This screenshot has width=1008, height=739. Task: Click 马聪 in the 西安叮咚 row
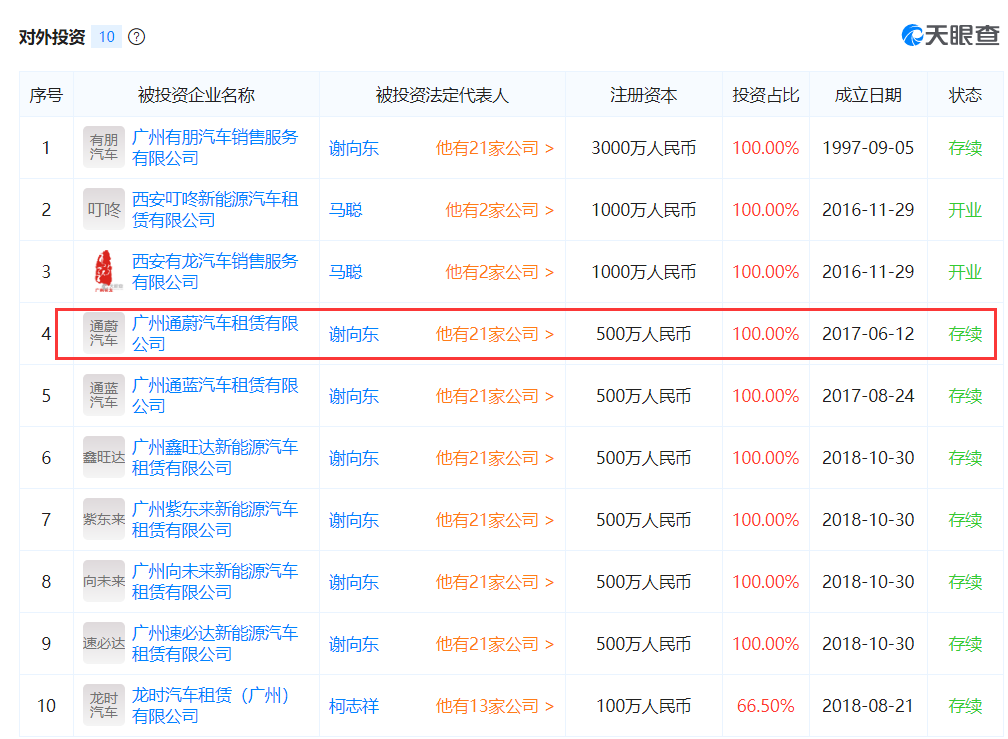tap(345, 210)
